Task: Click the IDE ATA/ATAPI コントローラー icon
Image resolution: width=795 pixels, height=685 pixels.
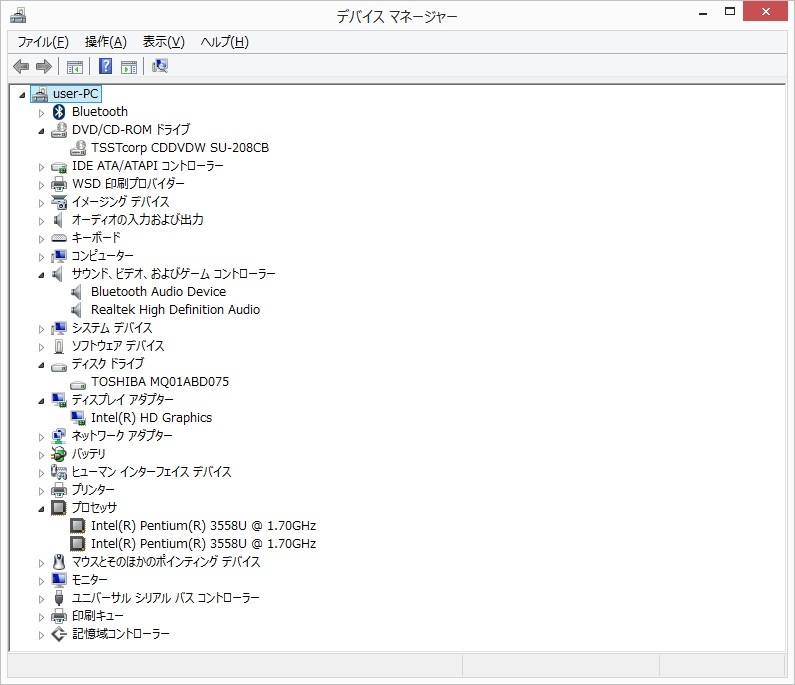Action: 59,166
